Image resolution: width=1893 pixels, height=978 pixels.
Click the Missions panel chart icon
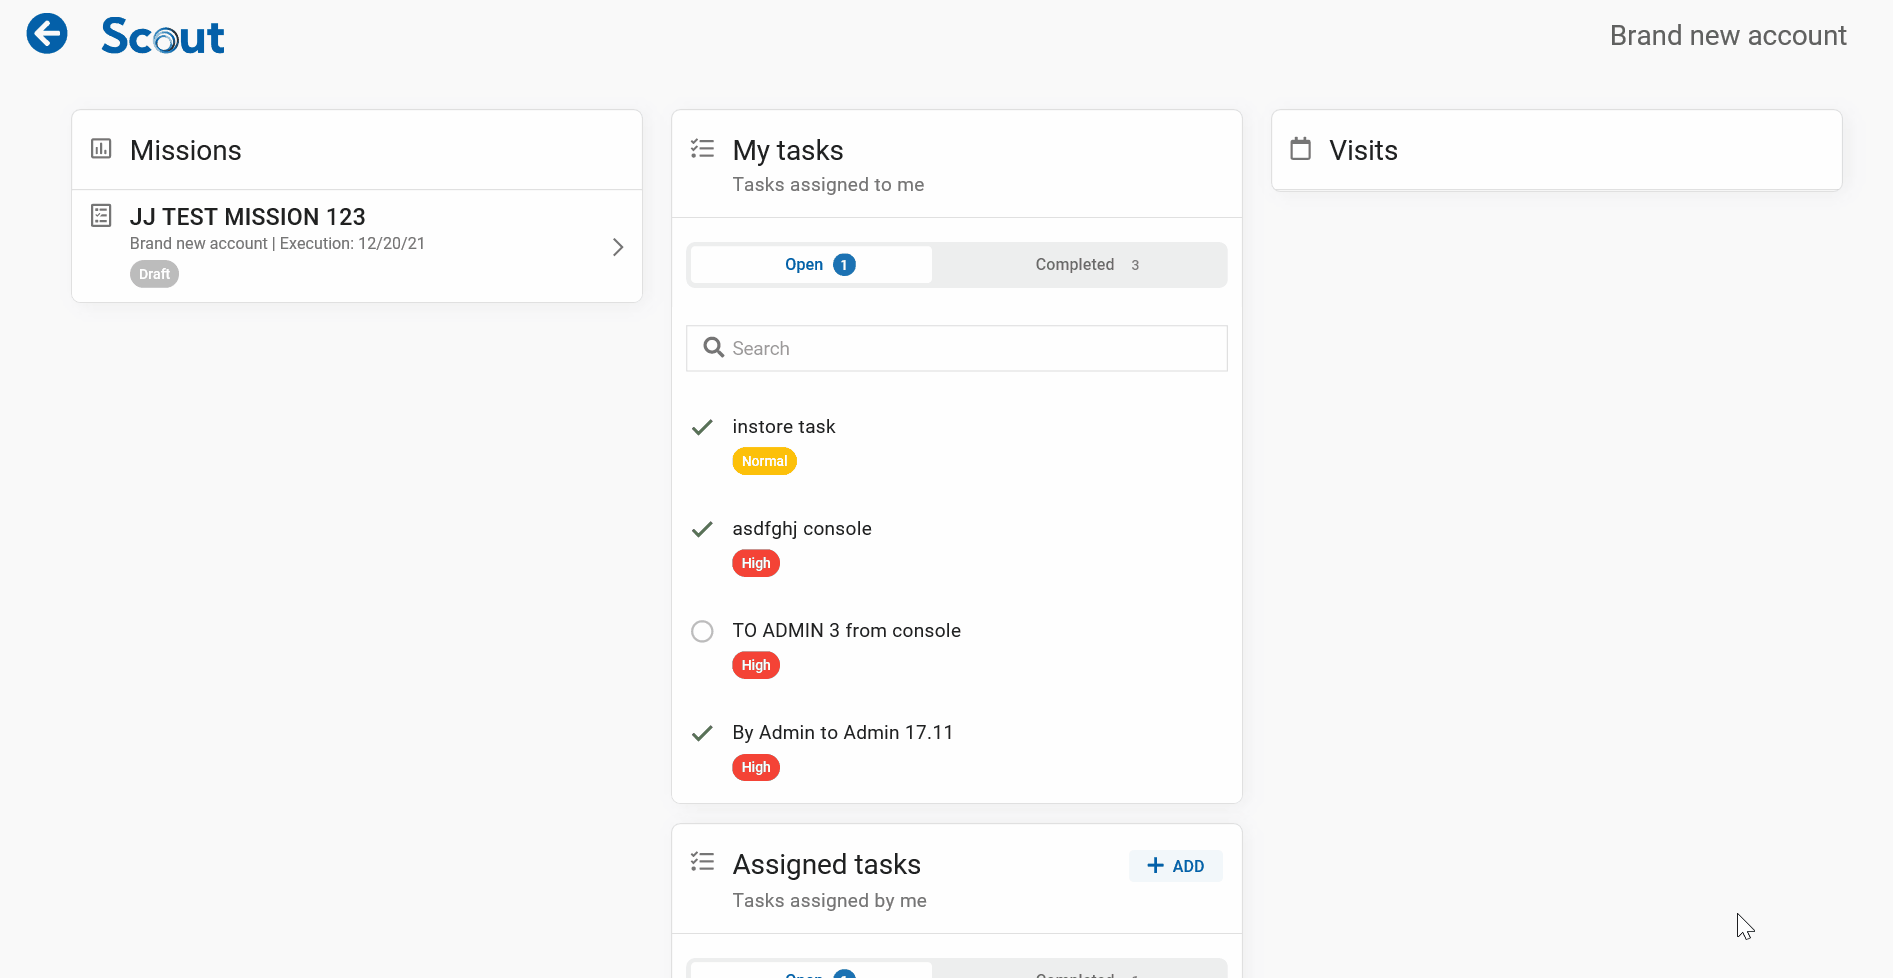tap(101, 149)
